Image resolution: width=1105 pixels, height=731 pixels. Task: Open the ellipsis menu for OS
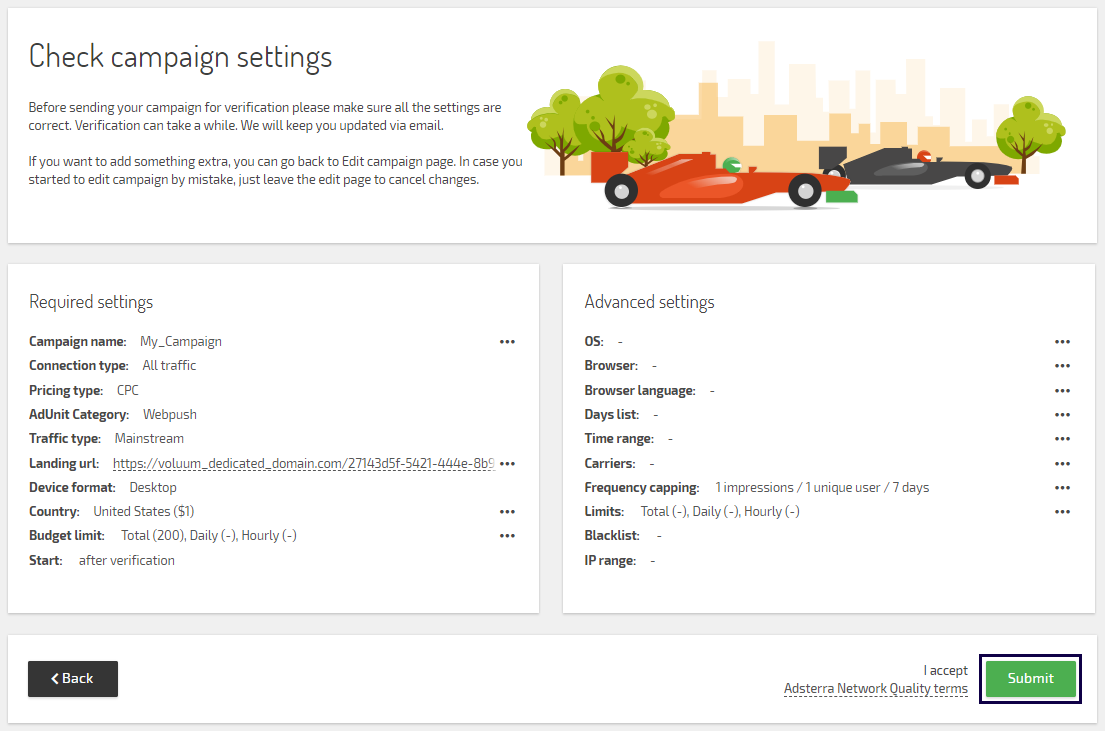tap(1062, 342)
